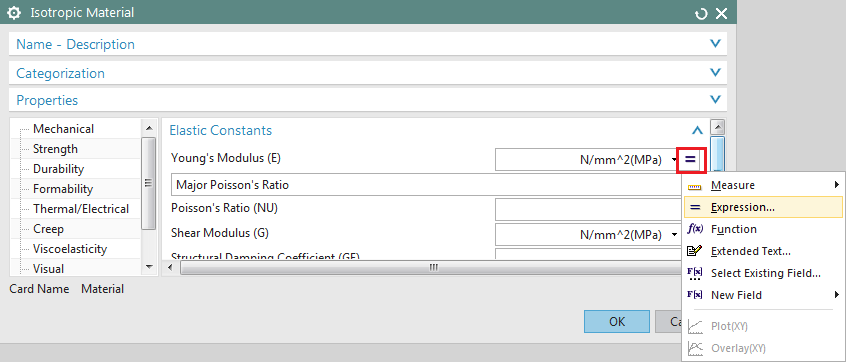
Task: Click the Card Name label
Action: pos(39,289)
